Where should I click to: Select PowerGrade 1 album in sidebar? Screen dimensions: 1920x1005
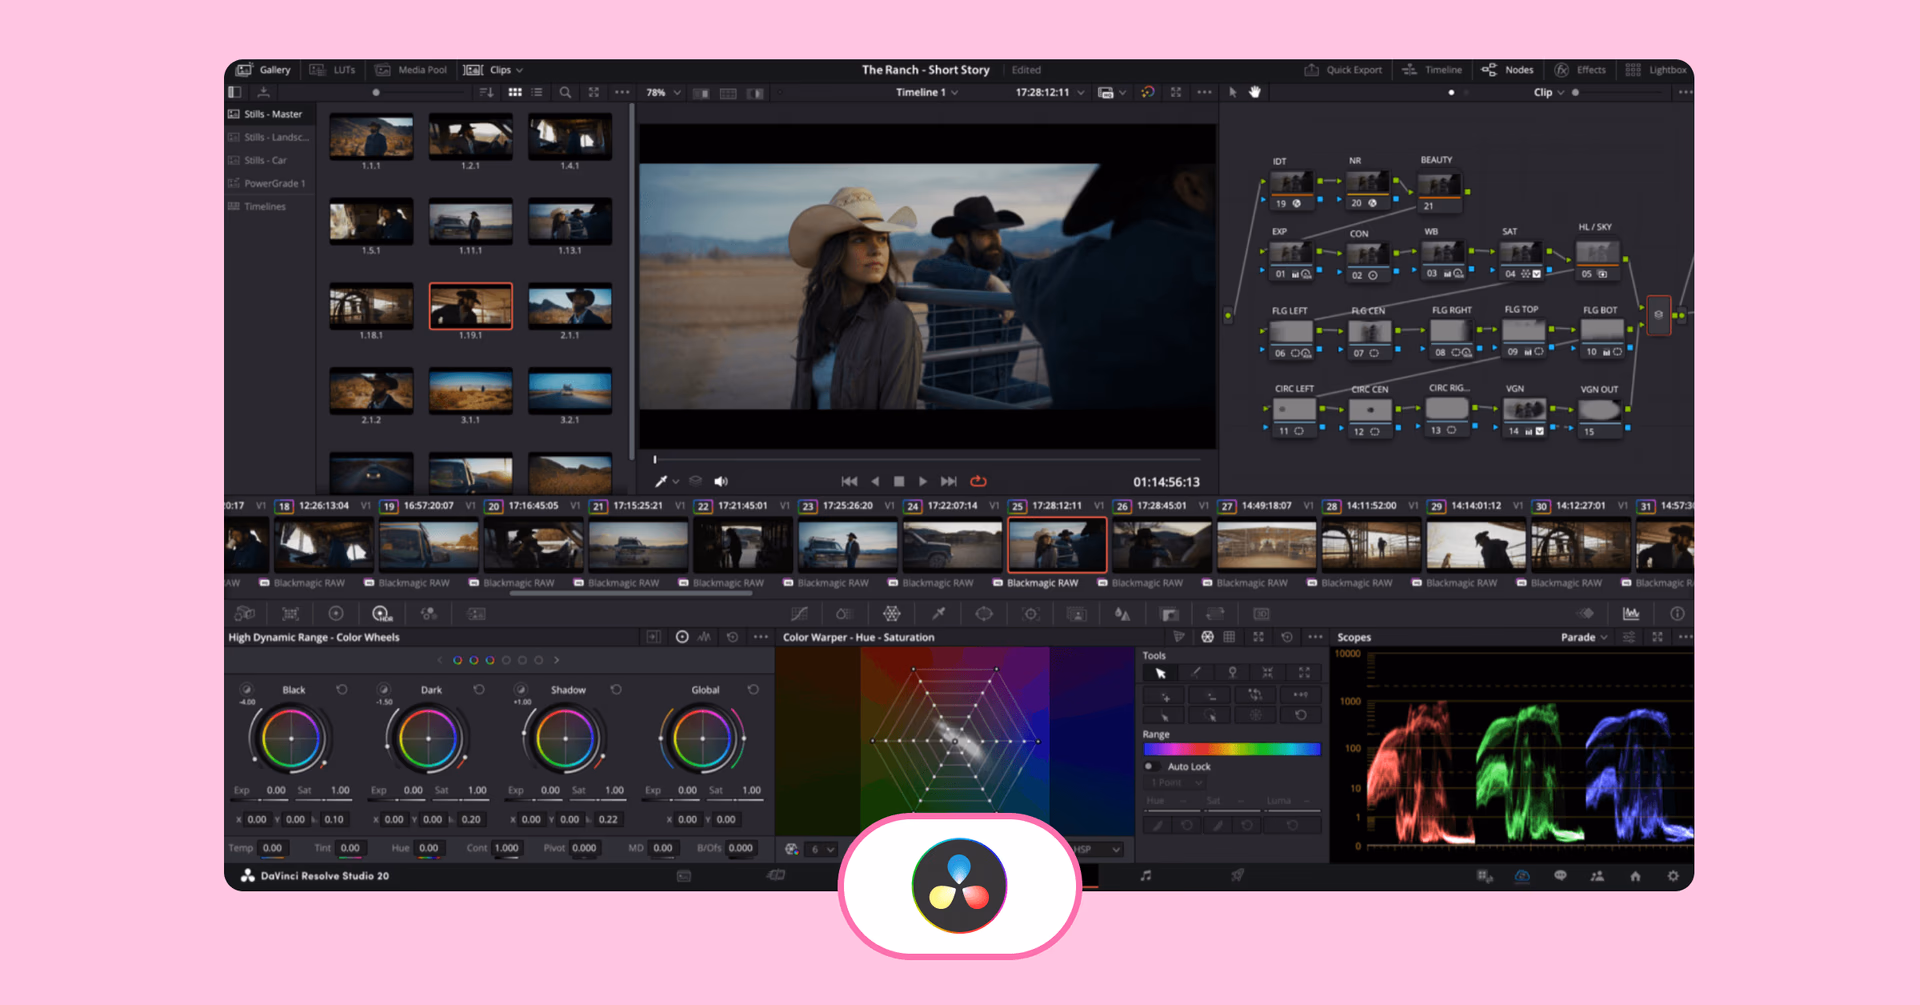coord(274,184)
